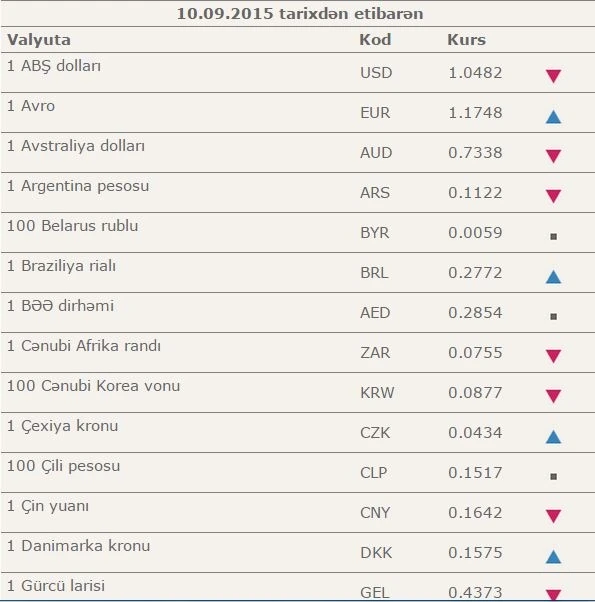Click the gray unchanged square for BYR
The image size is (595, 602).
tap(553, 236)
